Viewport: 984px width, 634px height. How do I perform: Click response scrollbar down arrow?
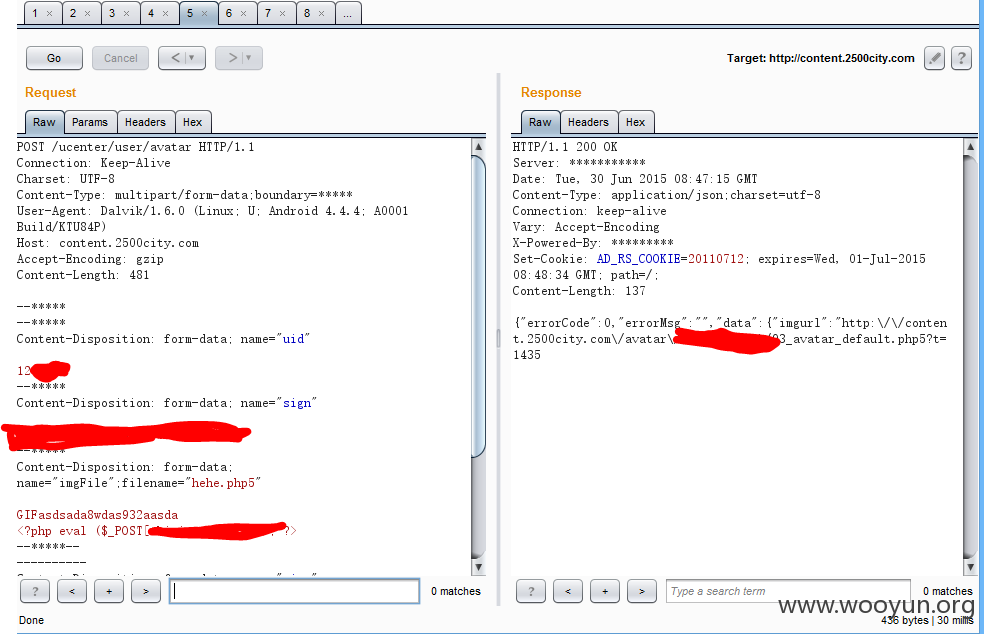pos(970,567)
